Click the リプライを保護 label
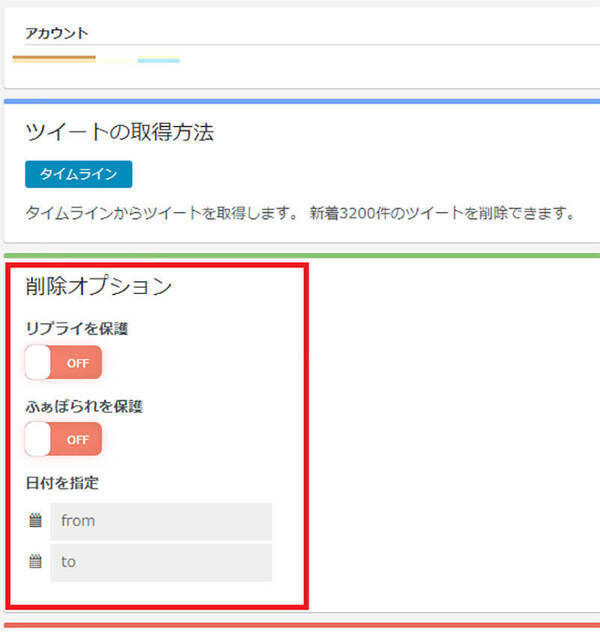 tap(77, 328)
